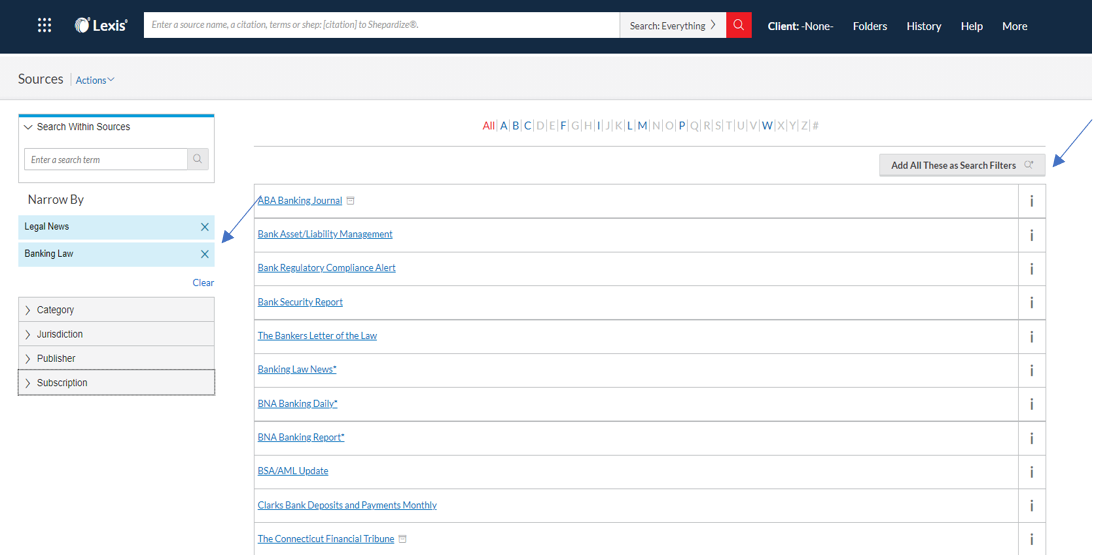Open Search: Everything filter dropdown
1093x555 pixels.
[673, 26]
